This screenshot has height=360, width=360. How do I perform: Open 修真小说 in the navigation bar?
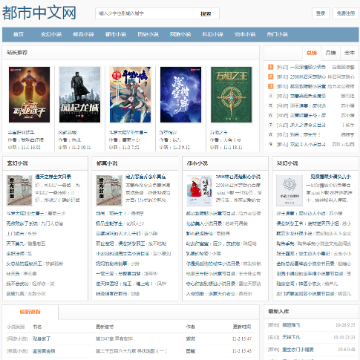[83, 34]
